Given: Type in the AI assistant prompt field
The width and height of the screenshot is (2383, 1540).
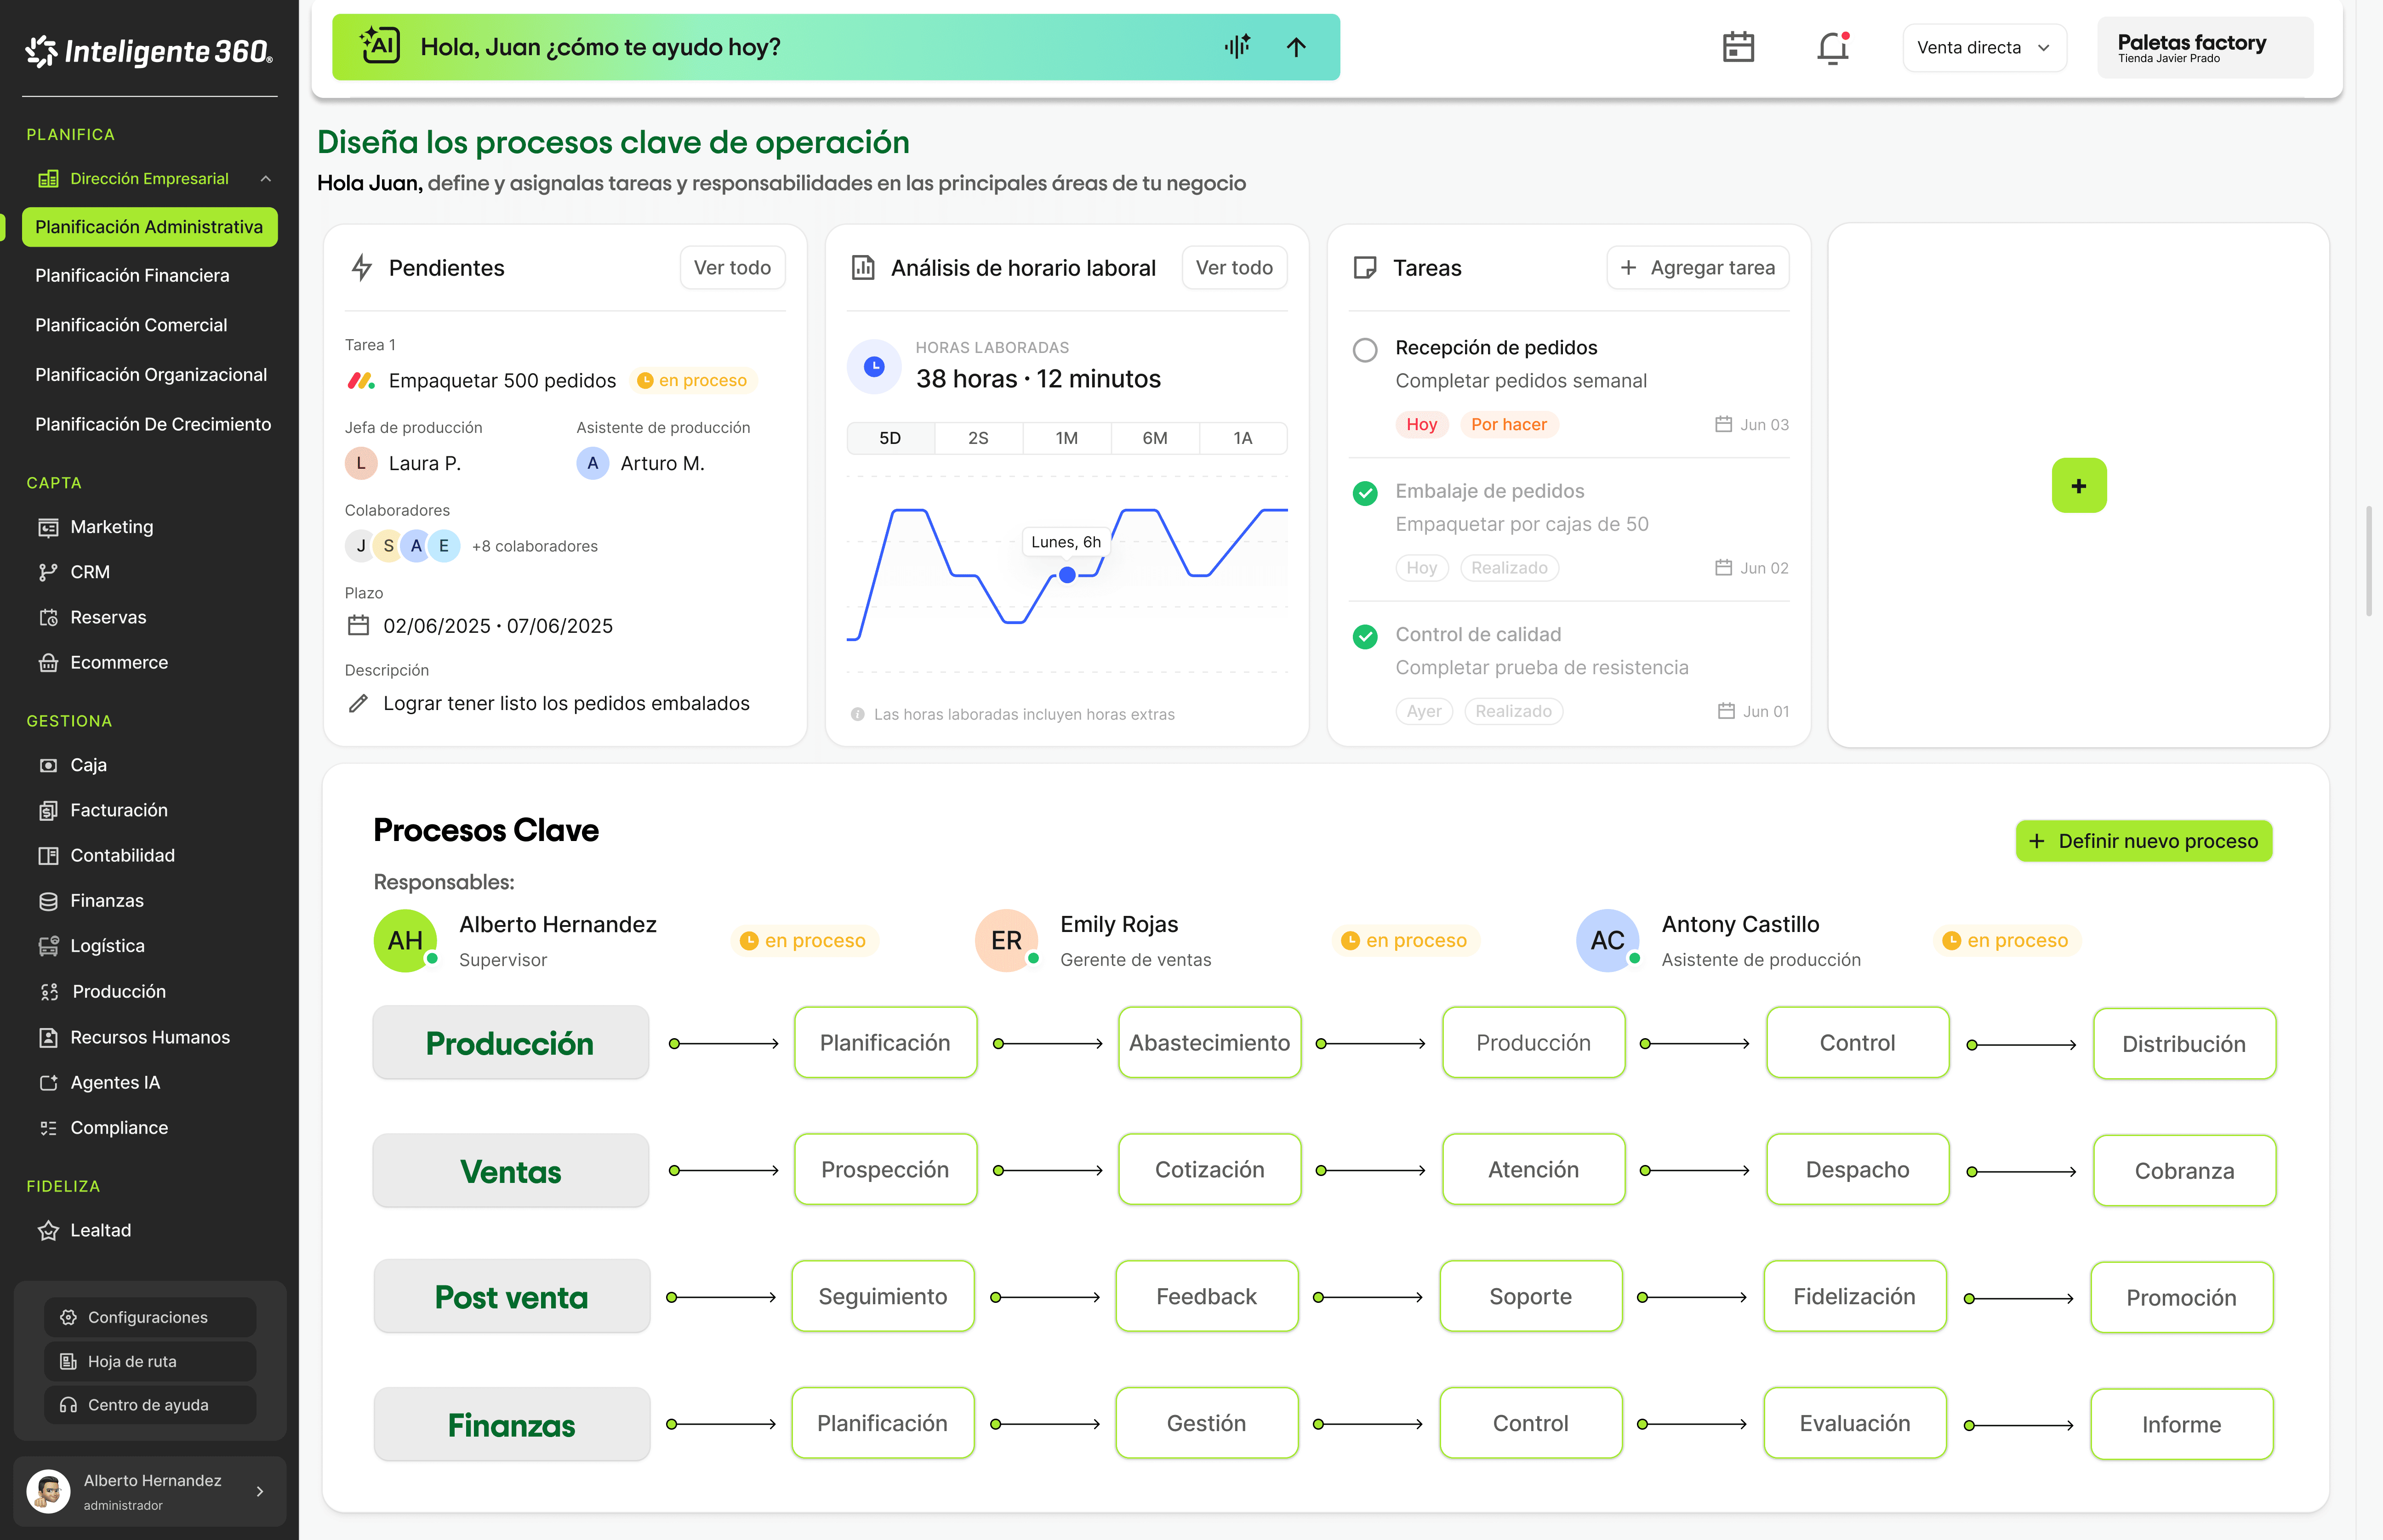Looking at the screenshot, I should click(x=800, y=47).
